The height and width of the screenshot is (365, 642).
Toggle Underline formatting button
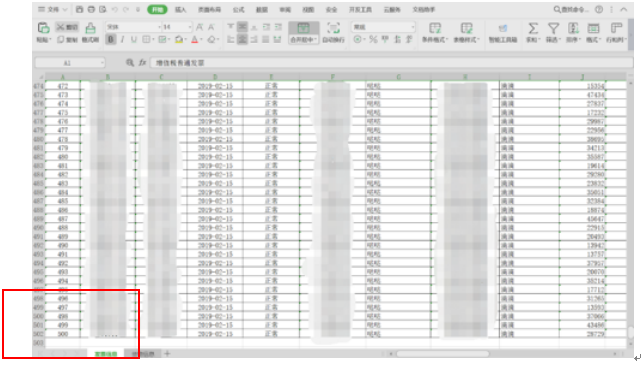(x=133, y=40)
